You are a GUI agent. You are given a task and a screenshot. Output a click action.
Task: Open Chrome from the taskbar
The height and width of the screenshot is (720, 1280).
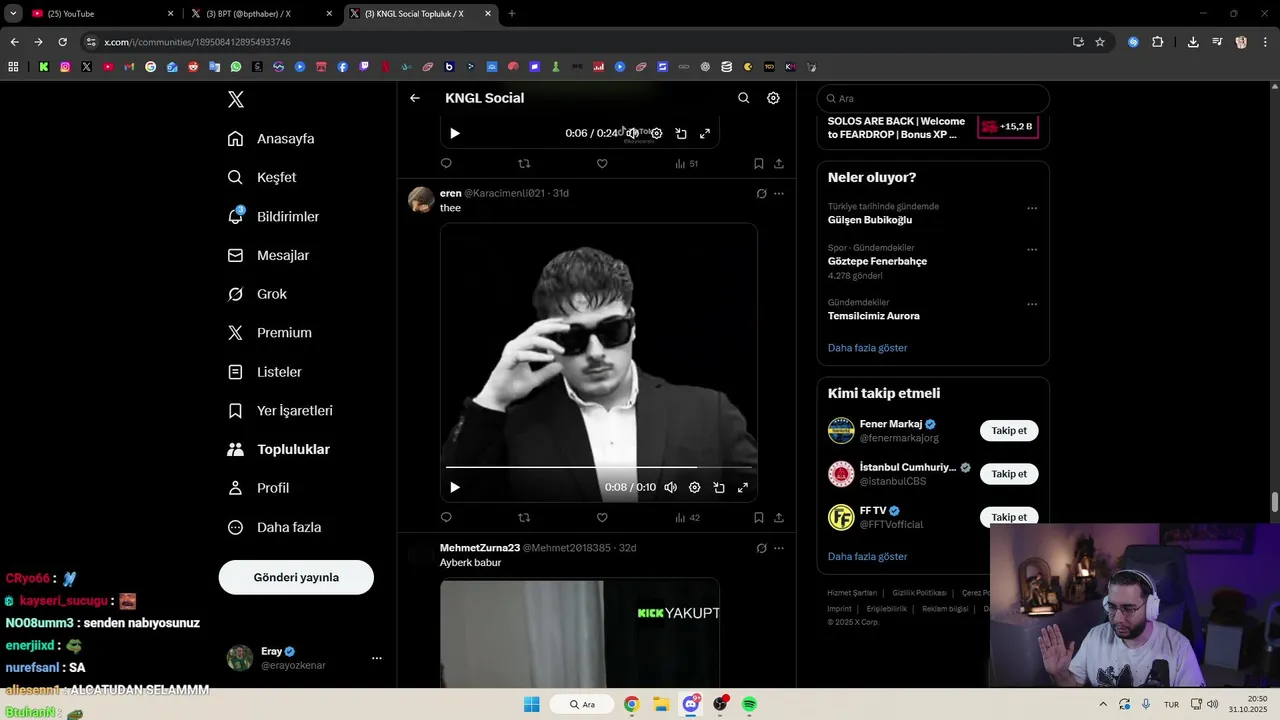(x=632, y=704)
